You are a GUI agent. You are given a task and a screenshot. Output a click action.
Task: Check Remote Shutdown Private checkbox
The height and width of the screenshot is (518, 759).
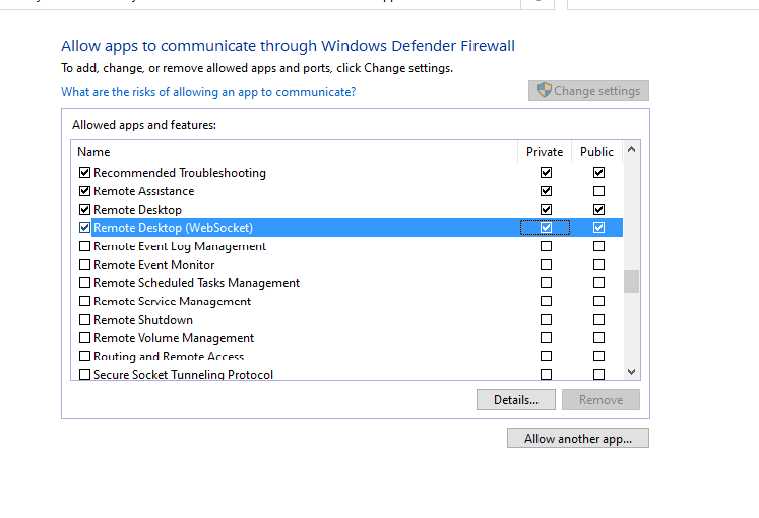(x=546, y=320)
